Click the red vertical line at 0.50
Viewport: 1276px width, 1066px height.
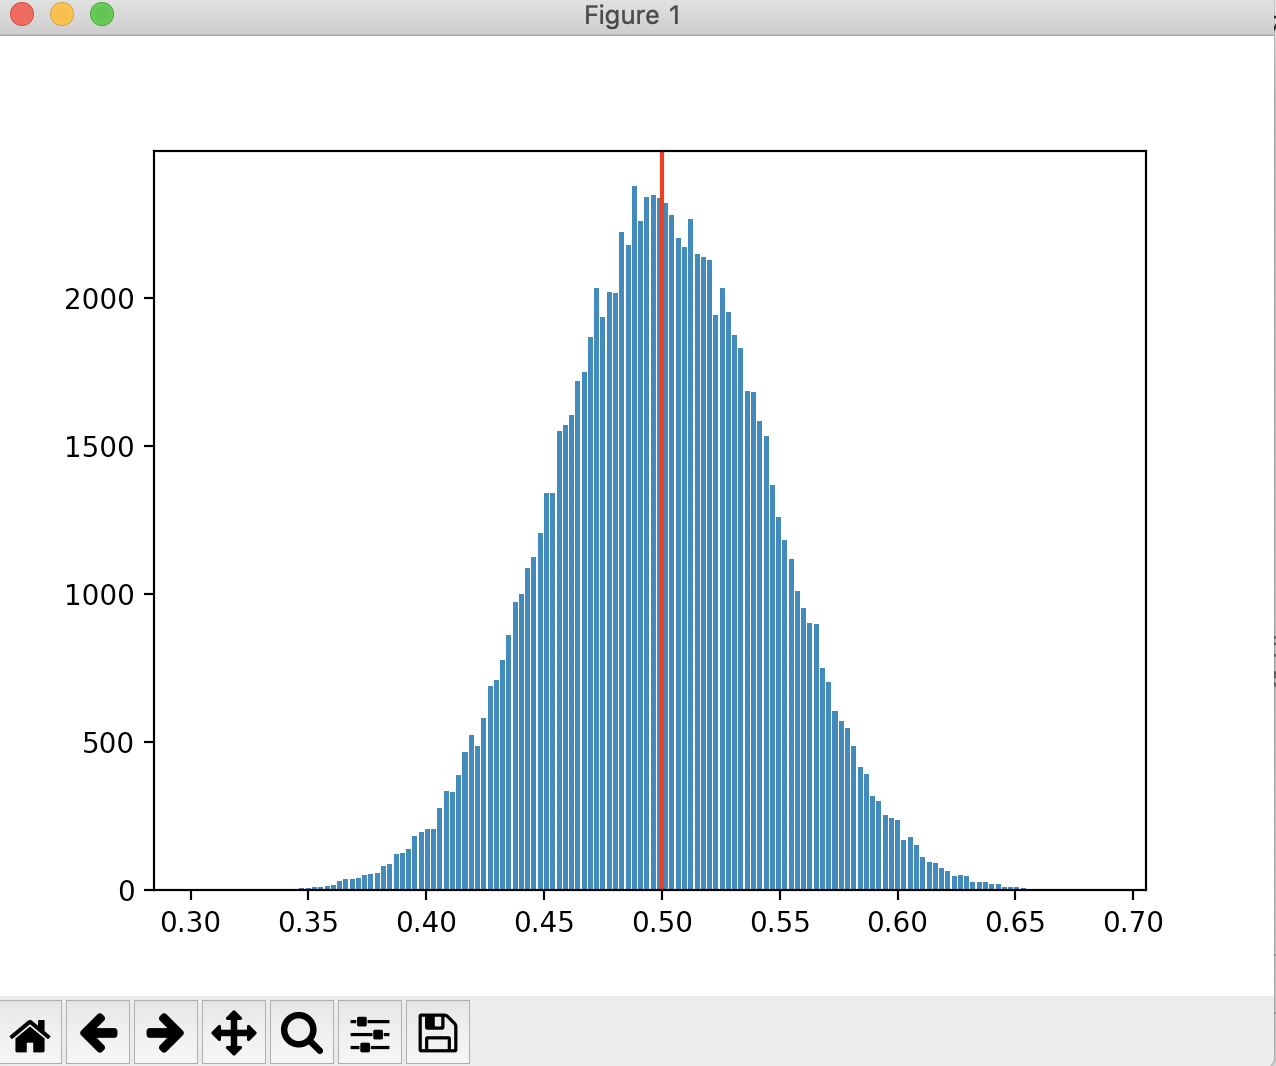(662, 520)
